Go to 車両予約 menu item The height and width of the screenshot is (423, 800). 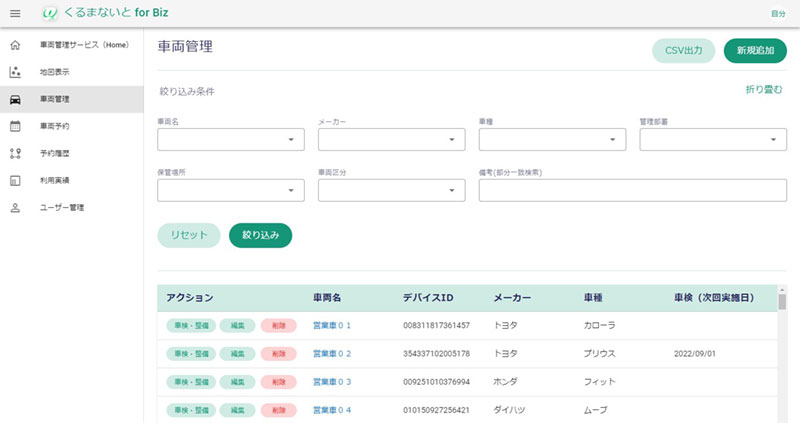tap(71, 126)
